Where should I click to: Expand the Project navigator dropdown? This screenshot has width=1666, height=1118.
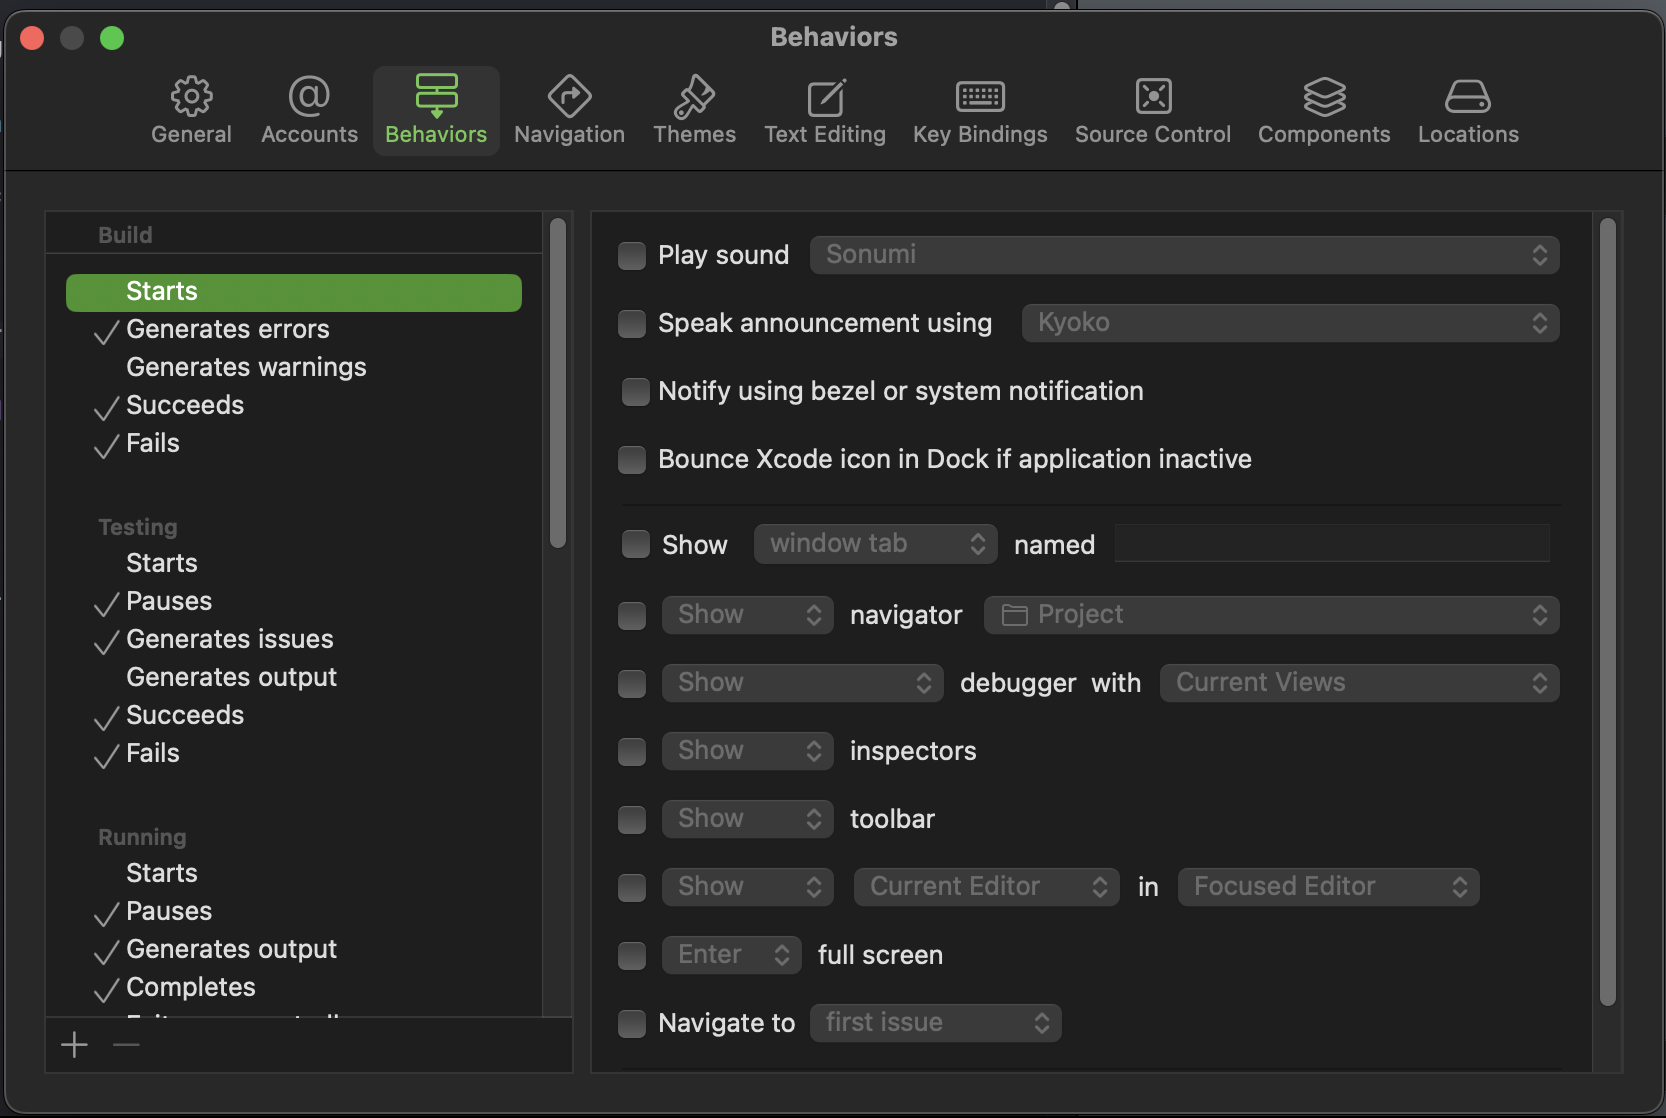pyautogui.click(x=1271, y=615)
